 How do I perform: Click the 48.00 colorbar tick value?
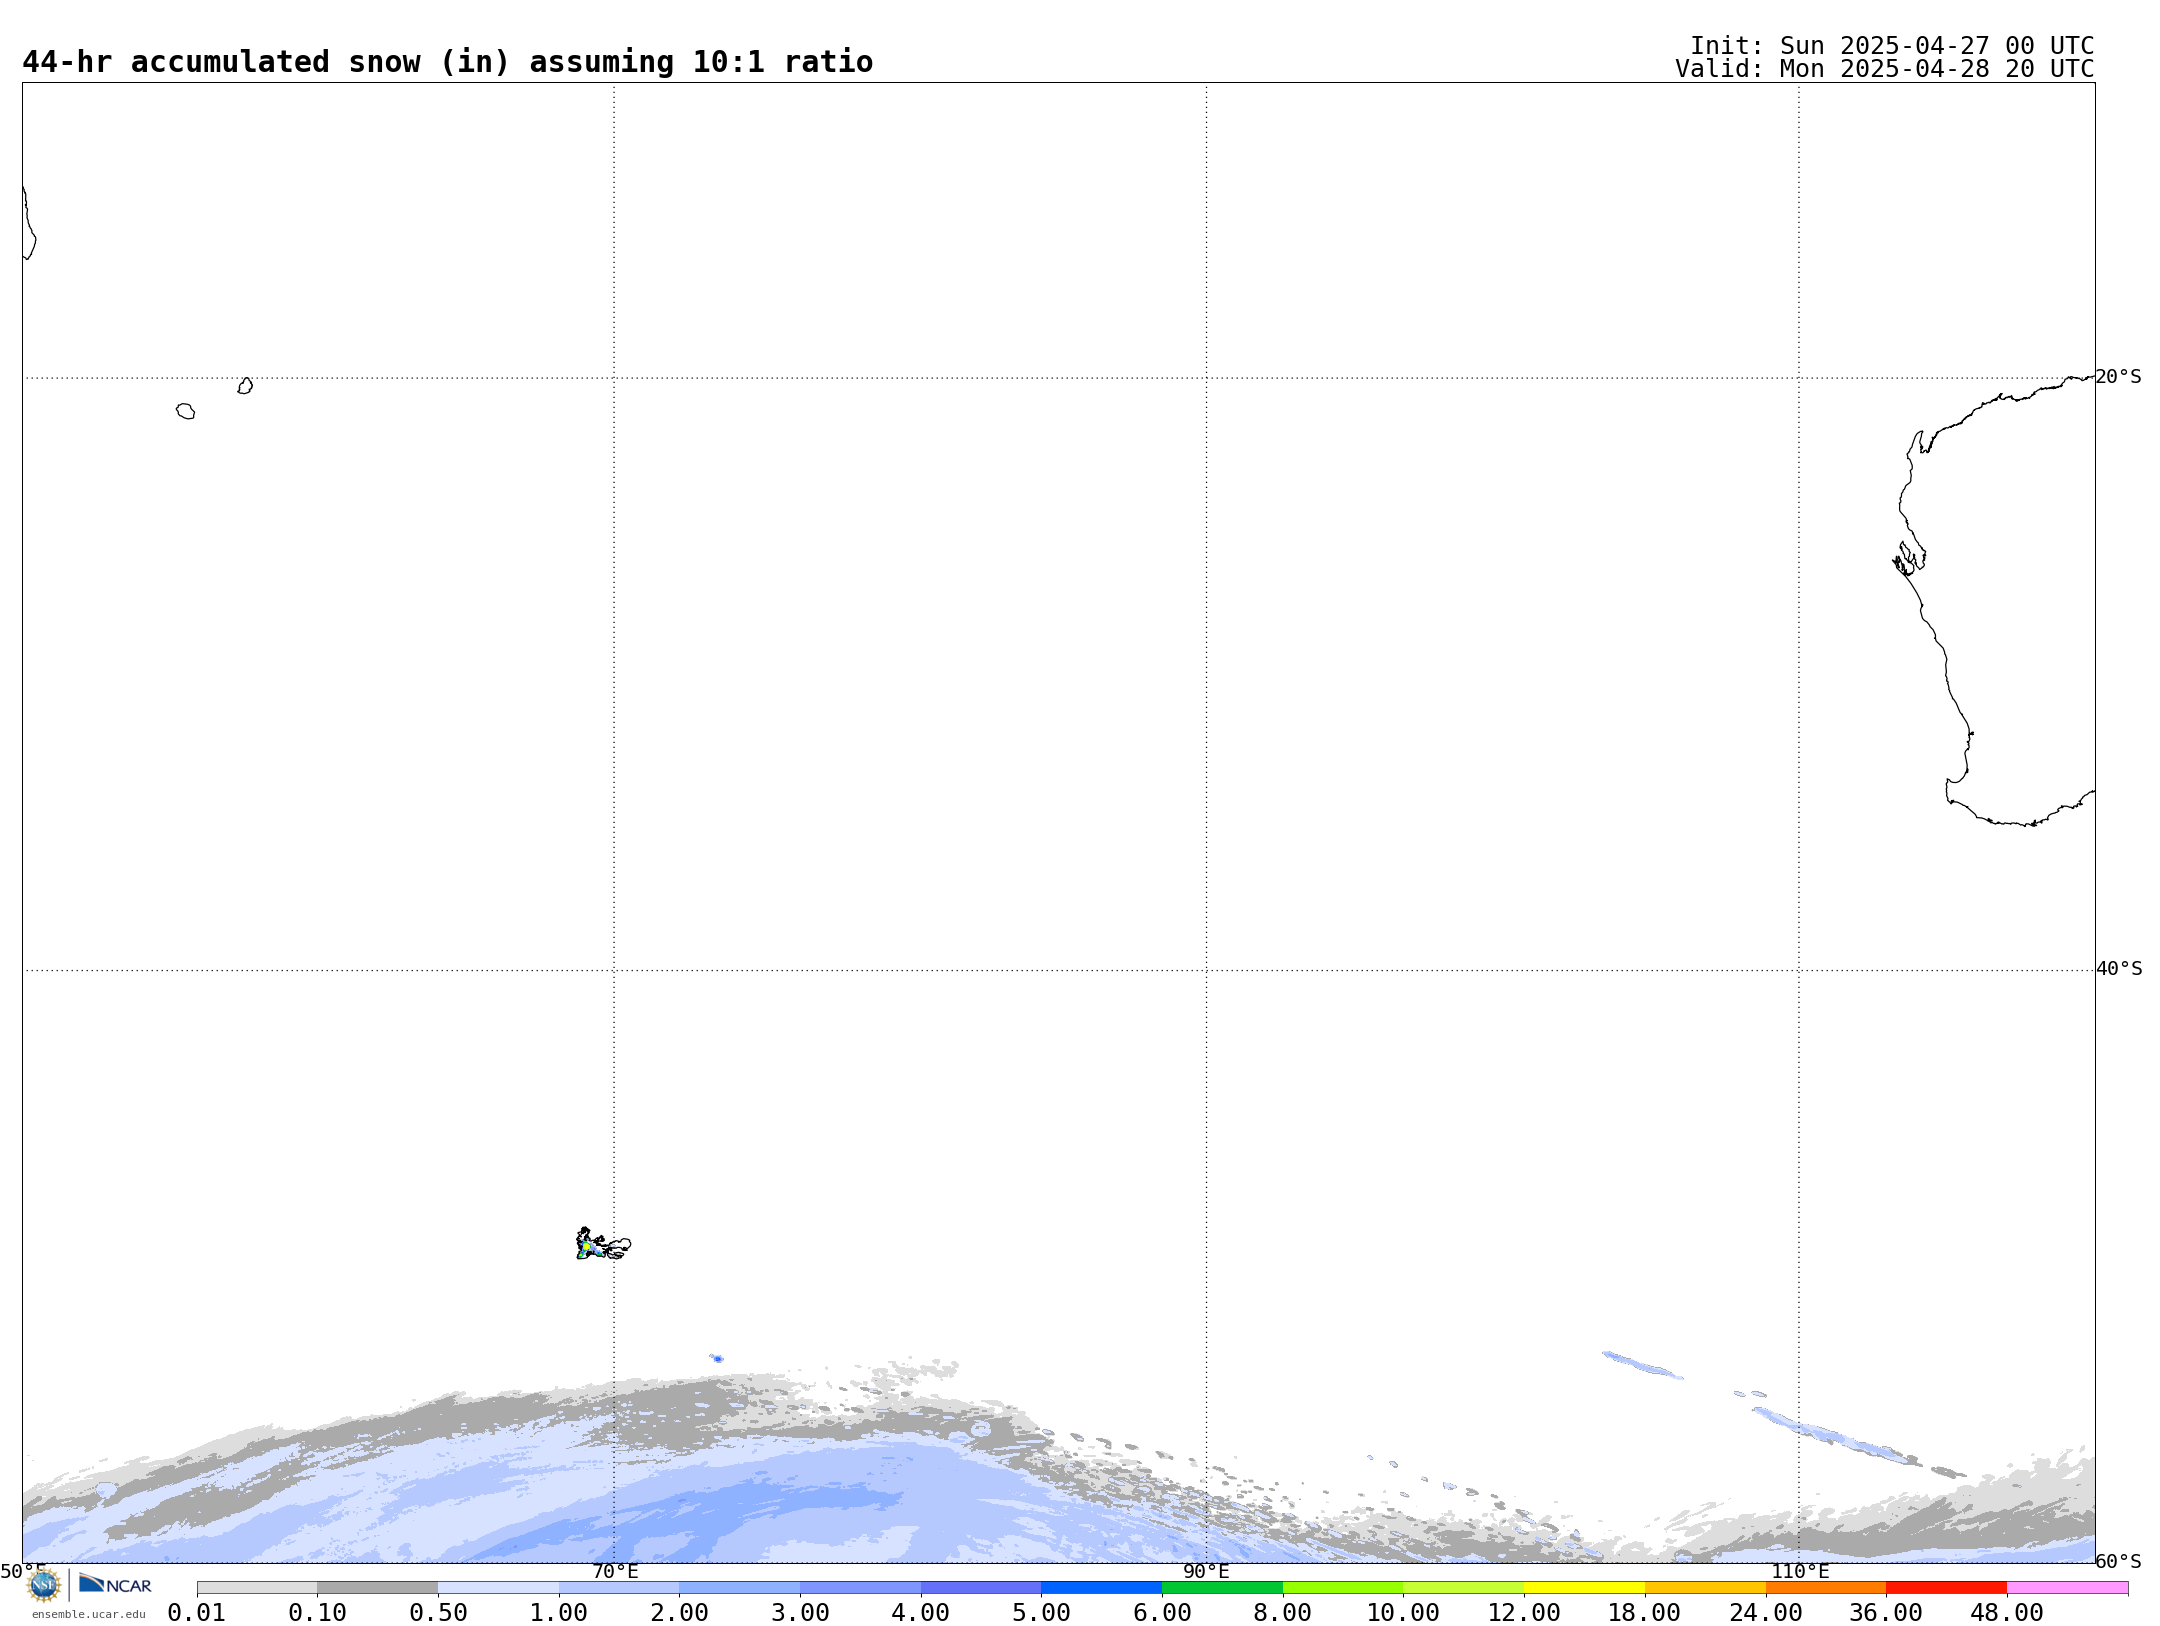point(2007,1613)
